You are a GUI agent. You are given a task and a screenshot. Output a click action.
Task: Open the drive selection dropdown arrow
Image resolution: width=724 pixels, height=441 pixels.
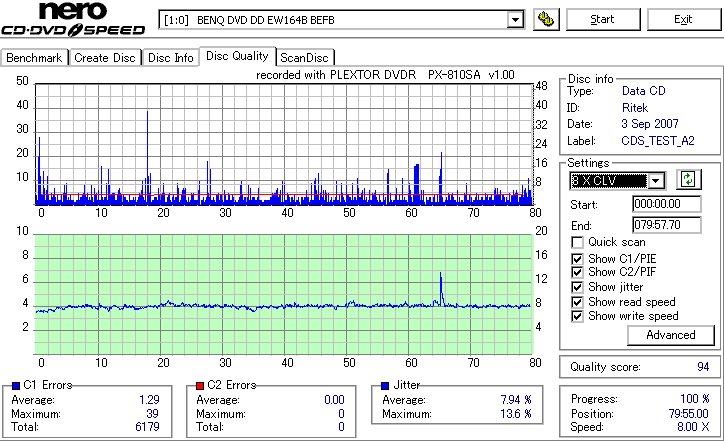[x=515, y=20]
